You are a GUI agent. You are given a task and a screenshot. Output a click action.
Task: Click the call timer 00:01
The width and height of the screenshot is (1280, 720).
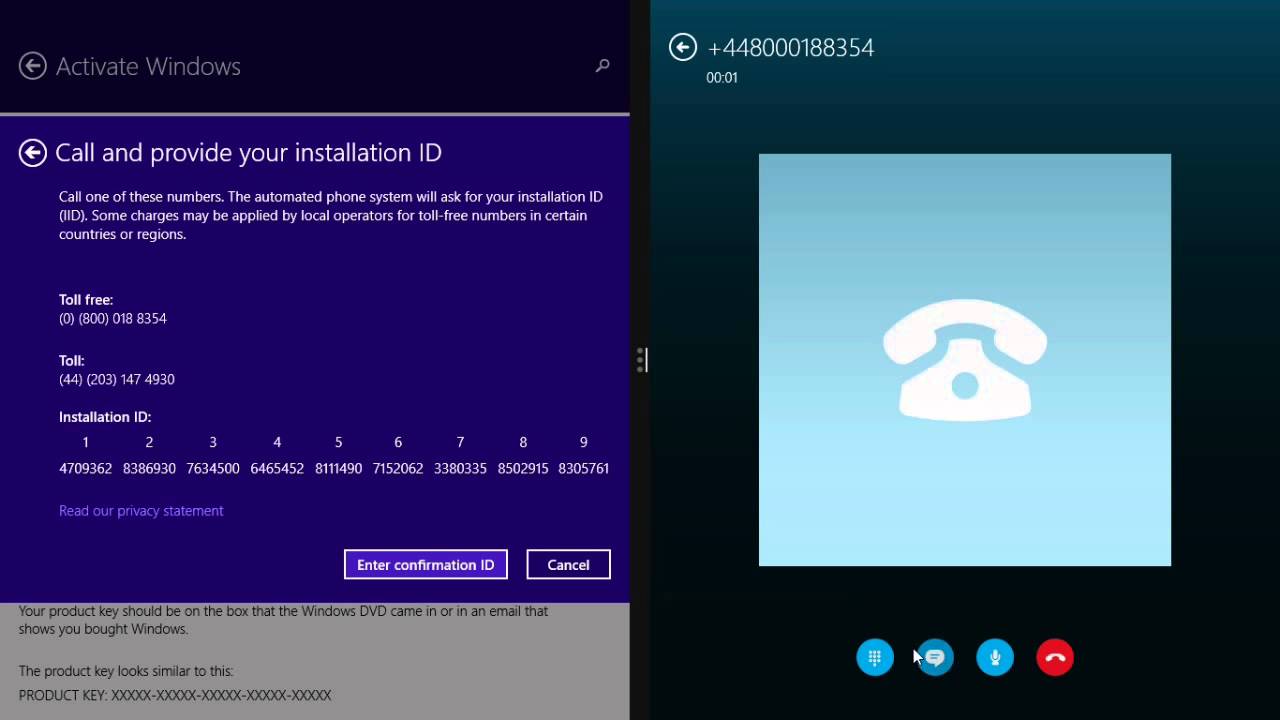[x=722, y=77]
